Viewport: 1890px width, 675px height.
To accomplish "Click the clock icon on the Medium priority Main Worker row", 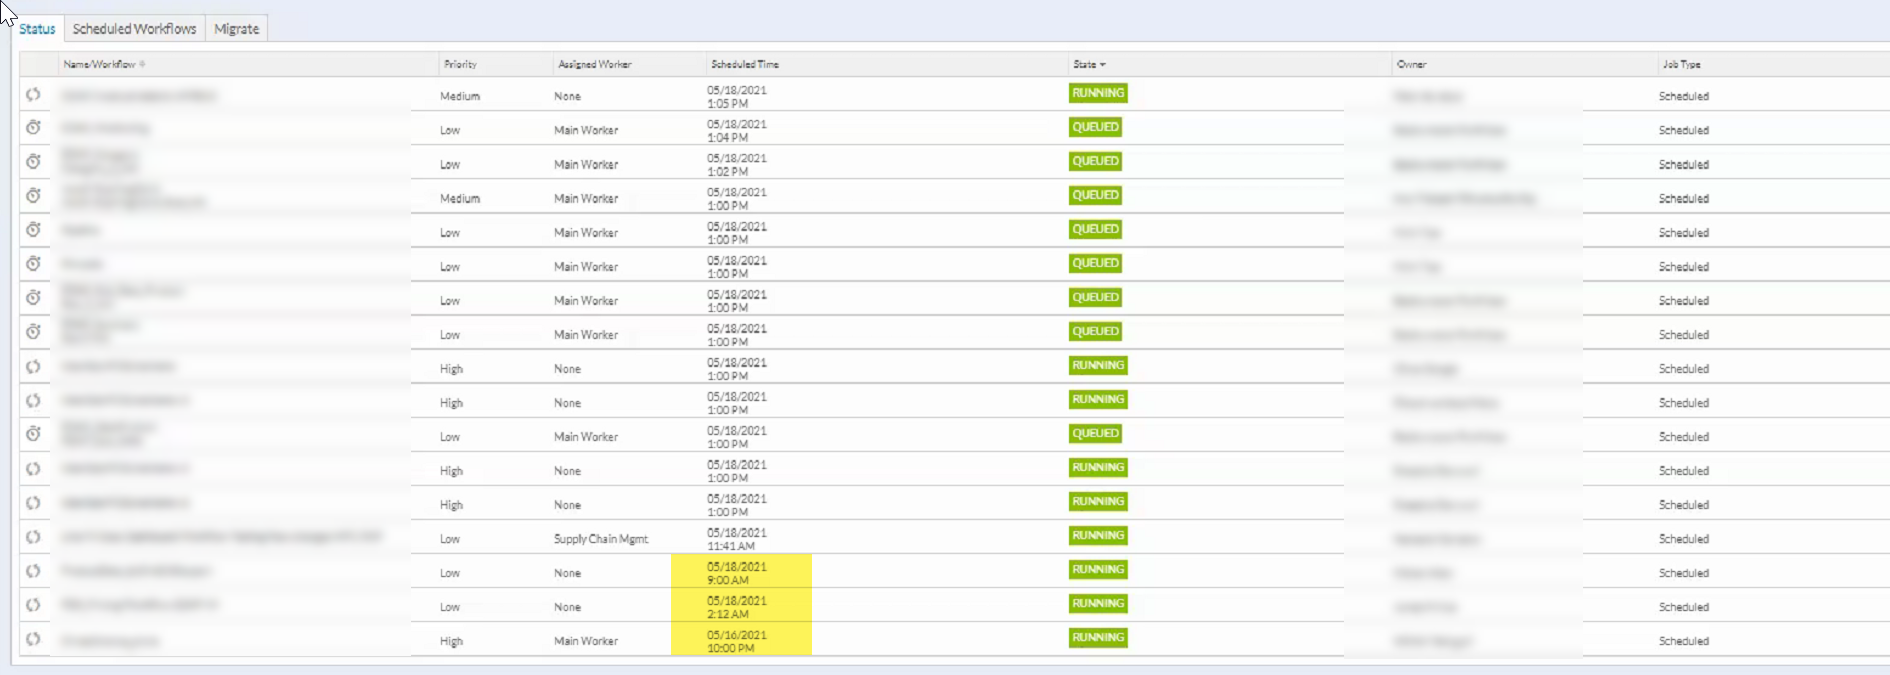I will click(x=33, y=196).
